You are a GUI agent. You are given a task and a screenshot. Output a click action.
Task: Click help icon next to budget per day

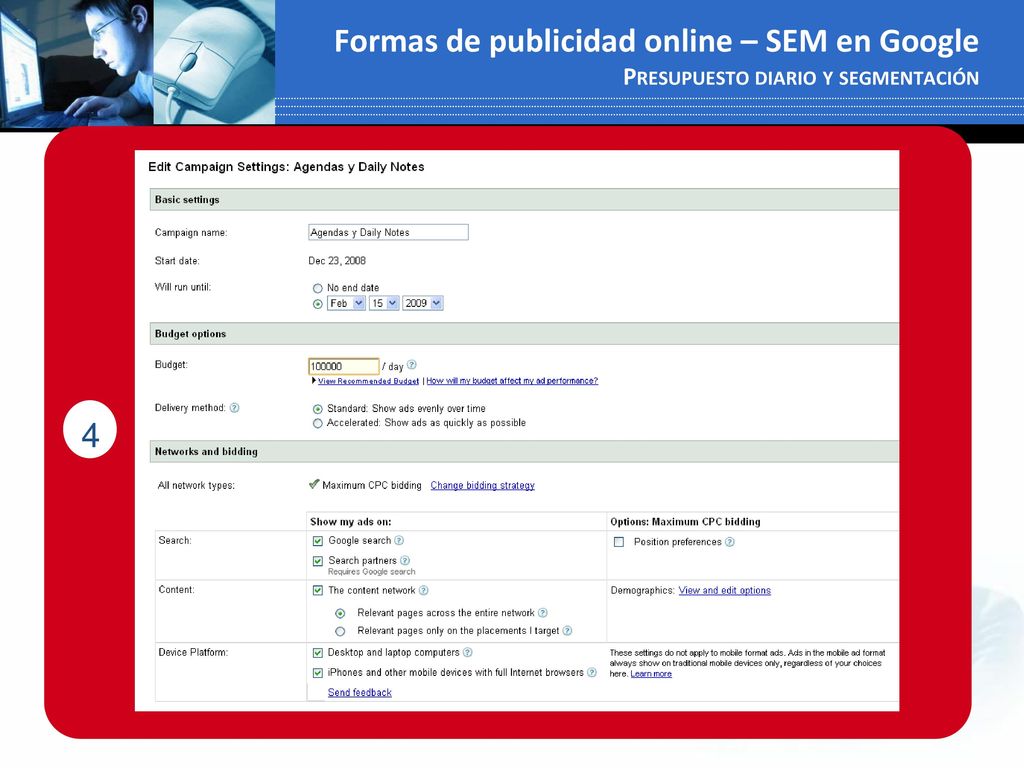[x=411, y=365]
